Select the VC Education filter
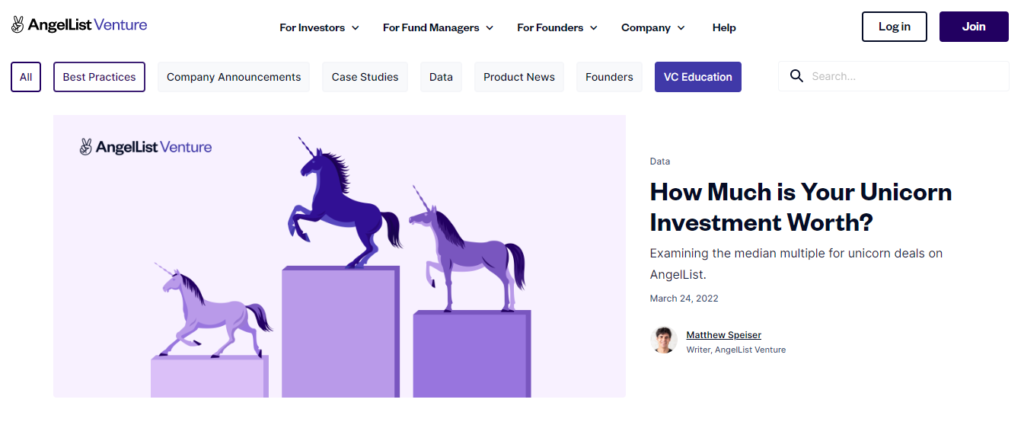The width and height of the screenshot is (1024, 425). [698, 77]
